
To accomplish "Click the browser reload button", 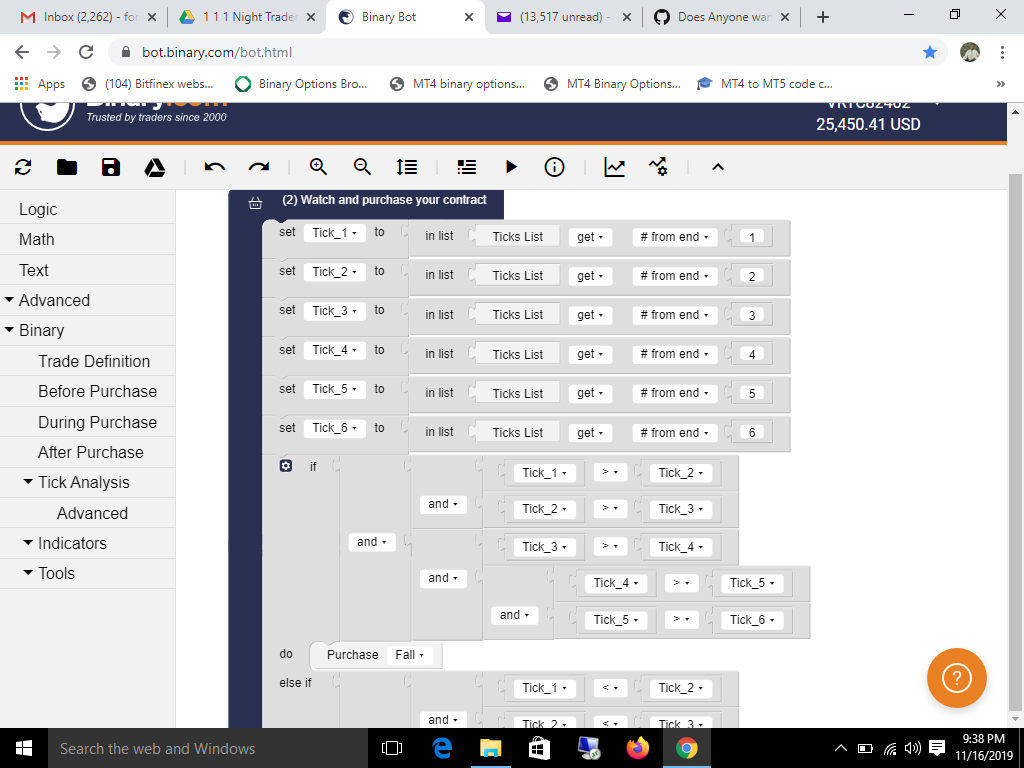I will coord(86,52).
